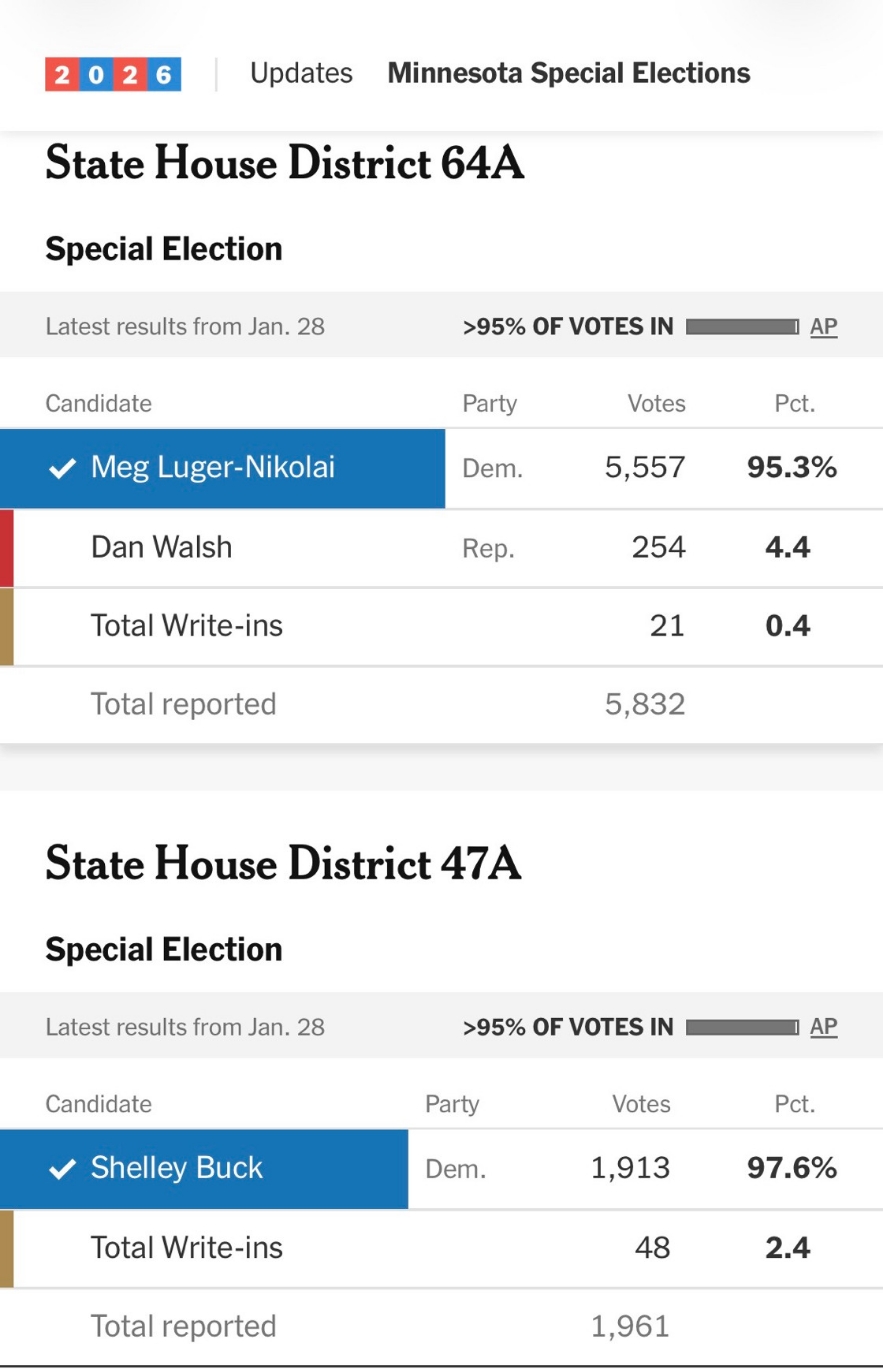Select the Meg Luger-Nikolai candidate row

tap(212, 468)
